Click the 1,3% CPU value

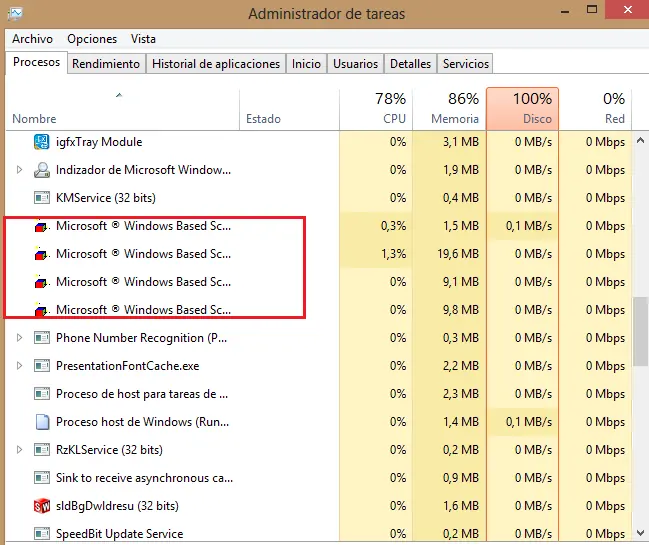pos(393,254)
